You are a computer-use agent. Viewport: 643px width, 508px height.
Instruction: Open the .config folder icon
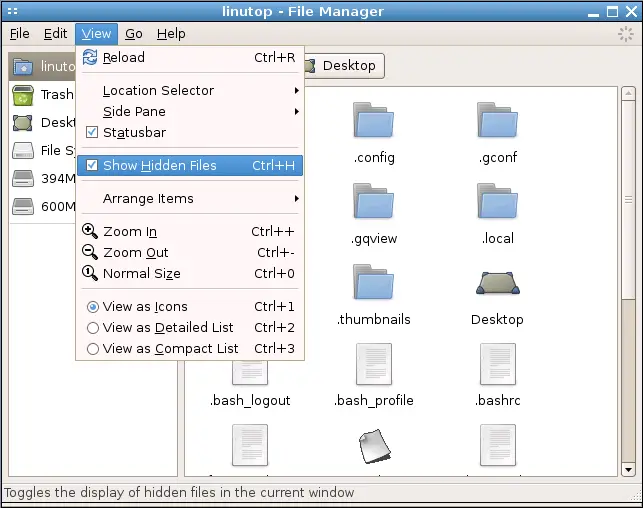pos(374,120)
